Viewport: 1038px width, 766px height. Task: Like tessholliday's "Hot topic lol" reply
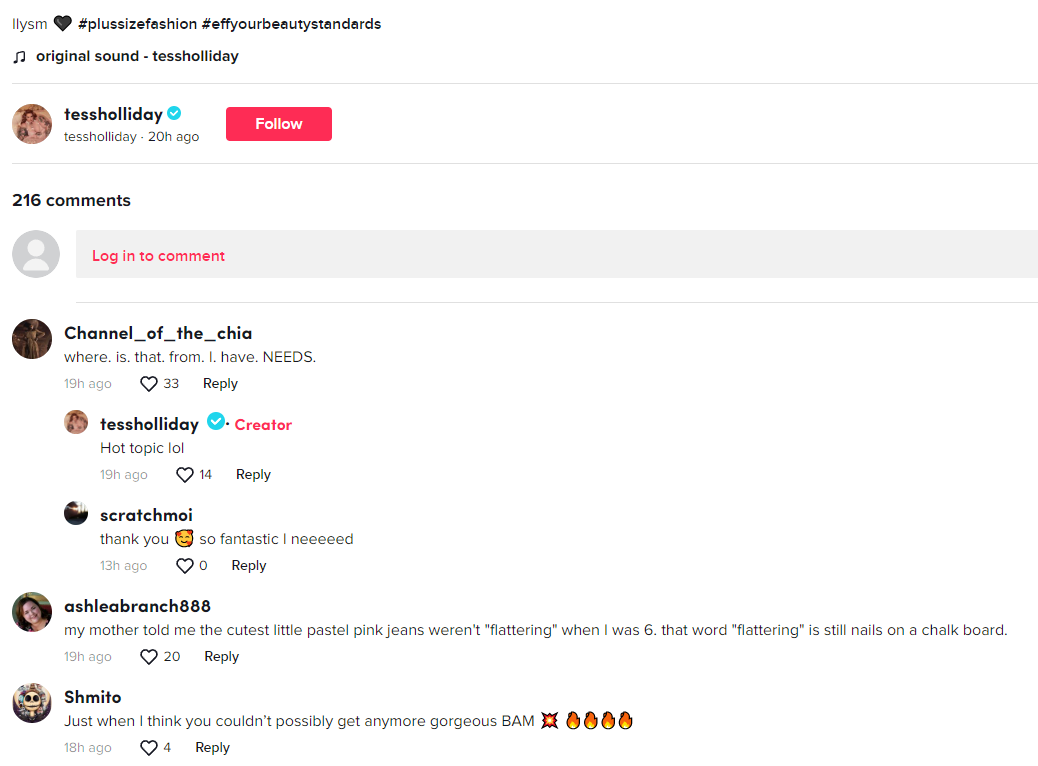click(x=185, y=475)
